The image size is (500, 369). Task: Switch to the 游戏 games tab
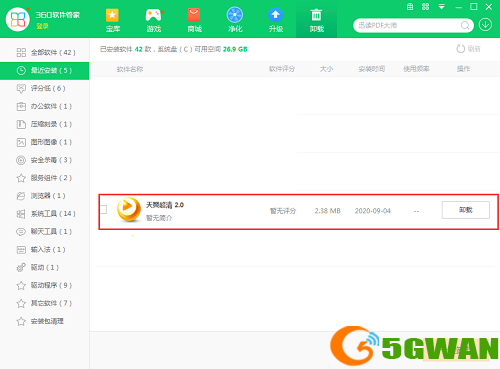pos(154,20)
